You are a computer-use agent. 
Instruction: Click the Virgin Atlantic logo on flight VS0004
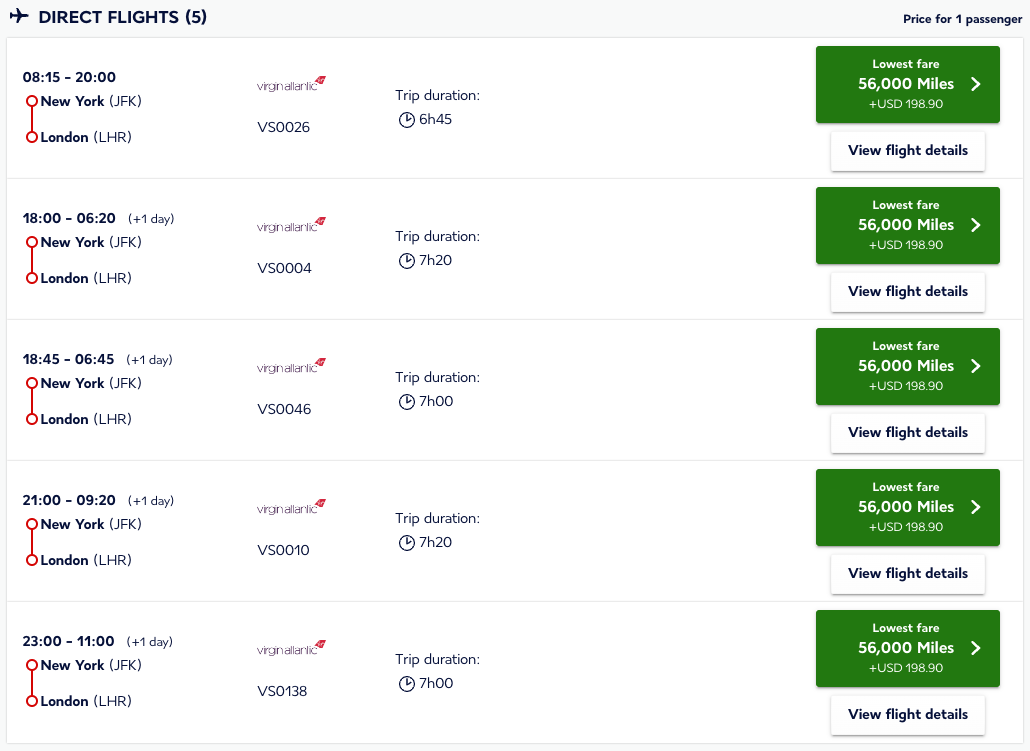point(289,224)
